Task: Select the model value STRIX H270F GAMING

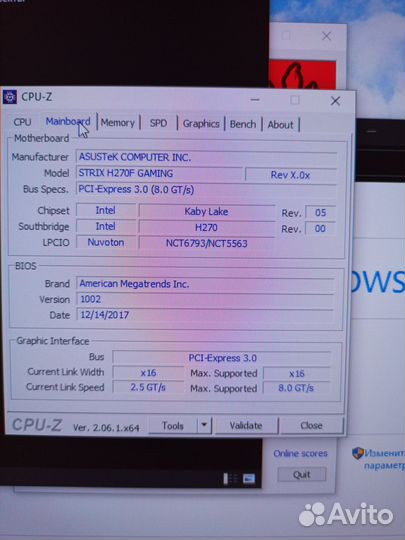Action: (126, 173)
